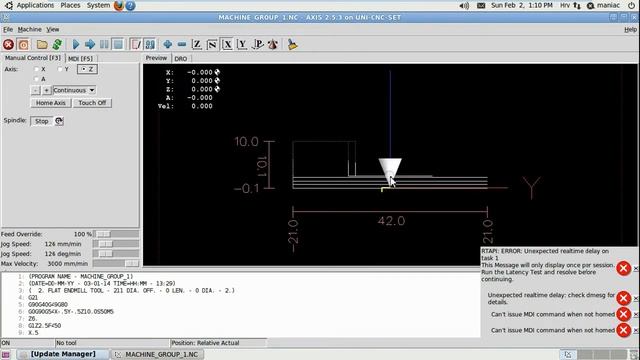Reload the current file with green arrows
Viewport: 640px width, 360px height.
(57, 44)
